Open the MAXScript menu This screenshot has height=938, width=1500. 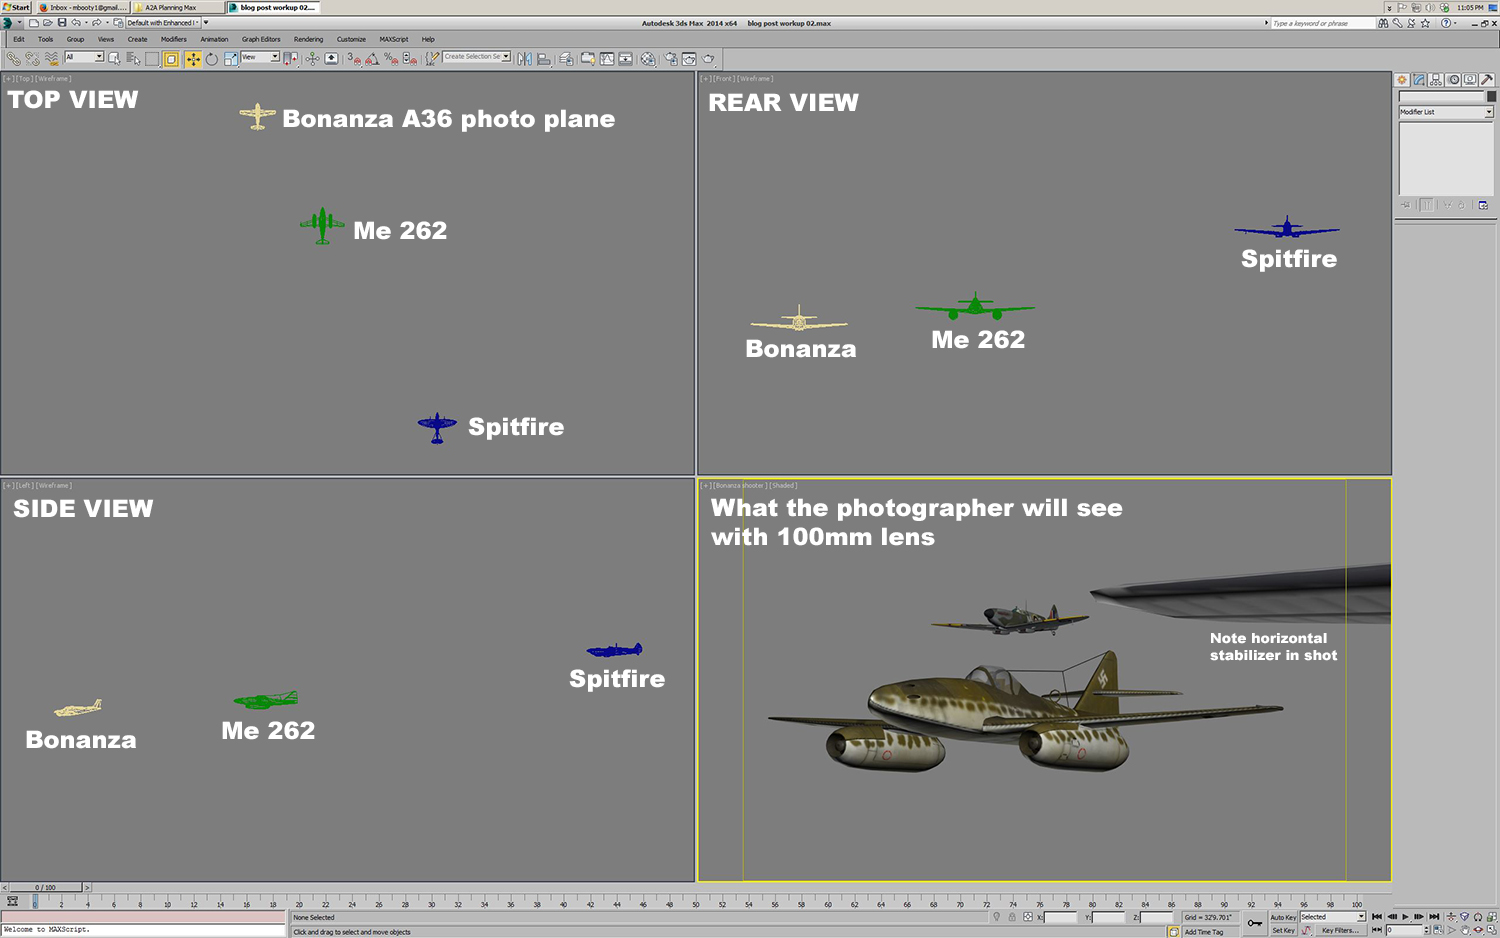(x=394, y=39)
